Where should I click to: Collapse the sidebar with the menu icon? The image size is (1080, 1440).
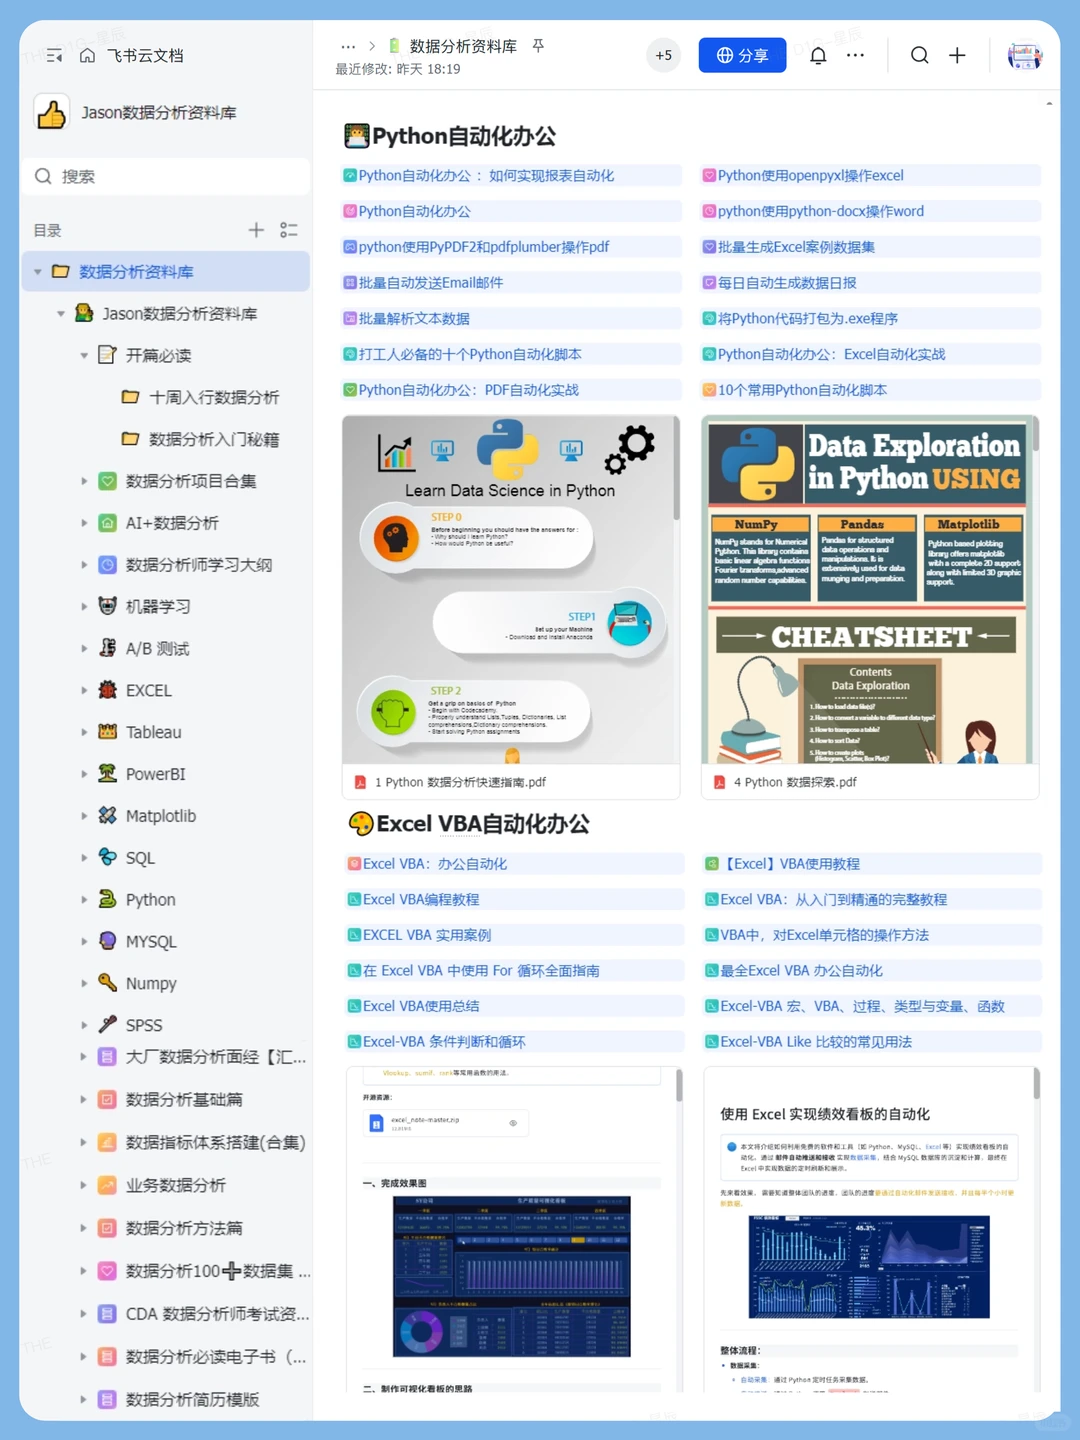point(54,56)
